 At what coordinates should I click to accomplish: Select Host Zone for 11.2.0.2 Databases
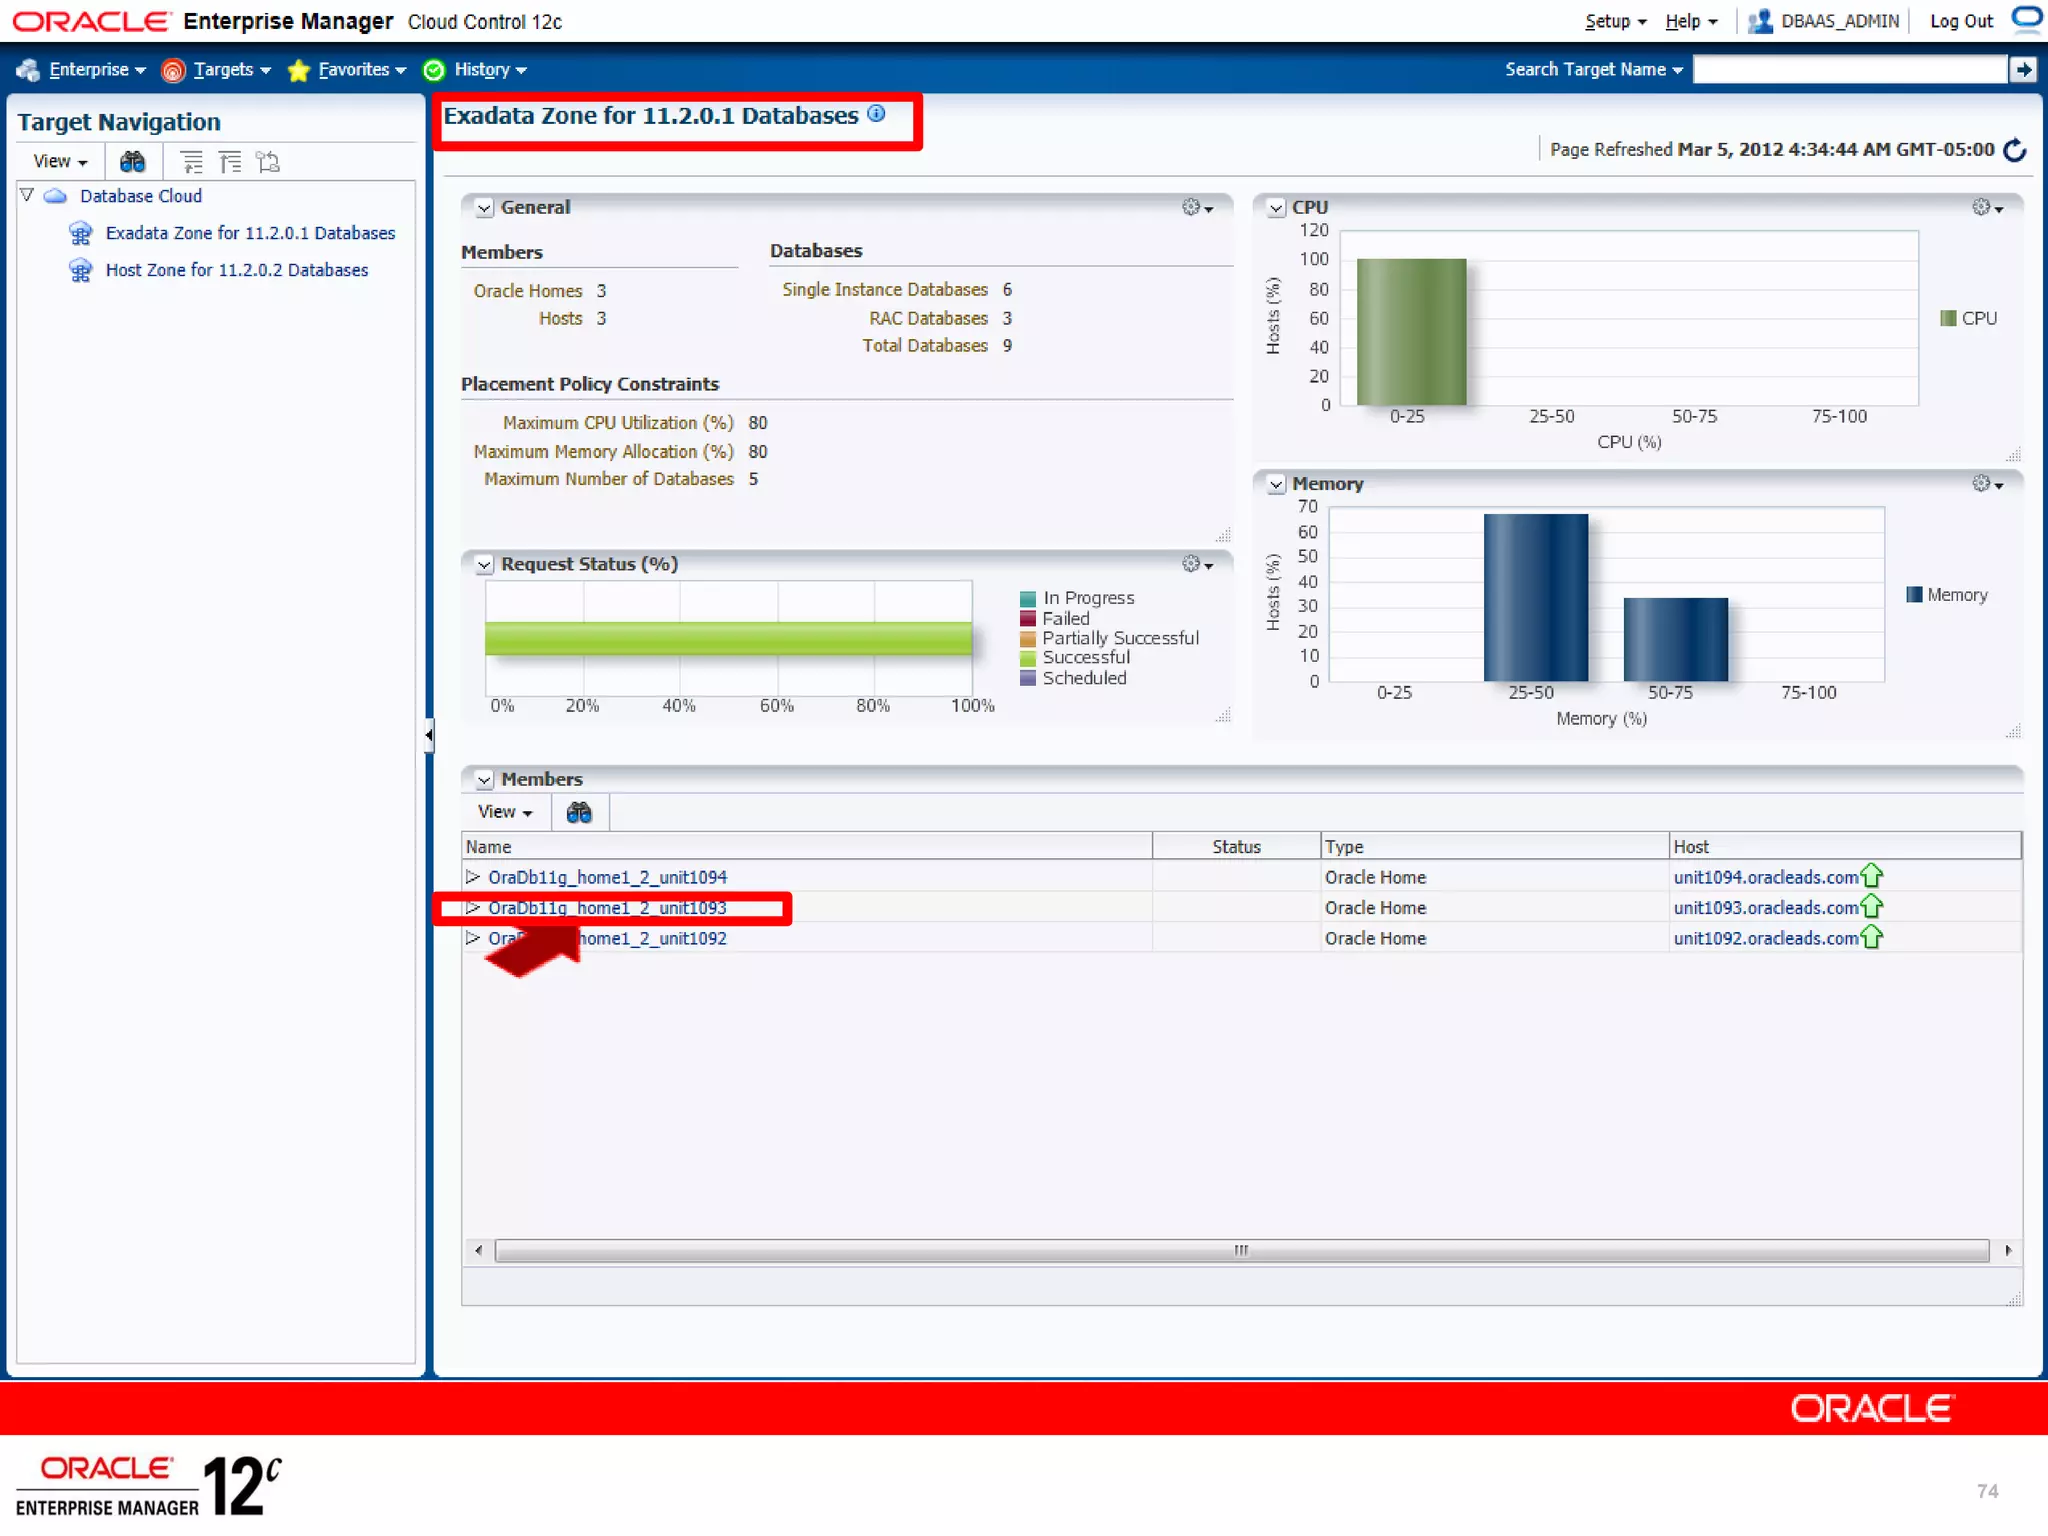pos(236,270)
